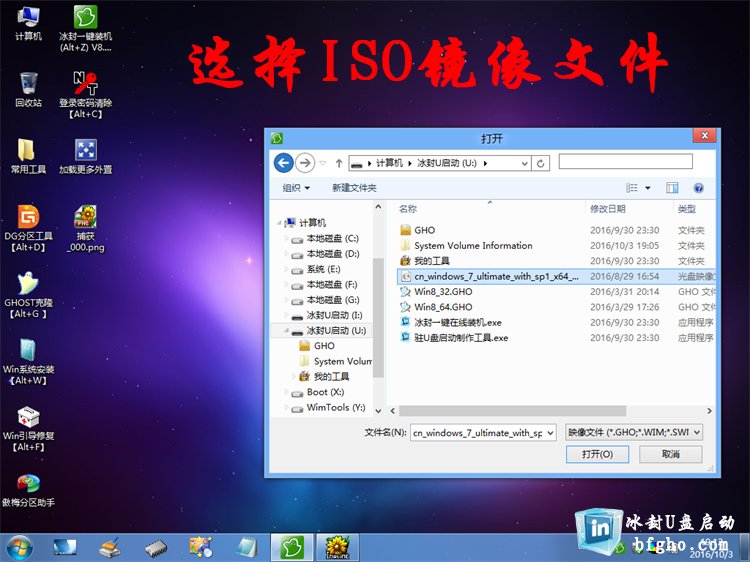Launch 登录密码清除 desktop tool

click(x=86, y=94)
